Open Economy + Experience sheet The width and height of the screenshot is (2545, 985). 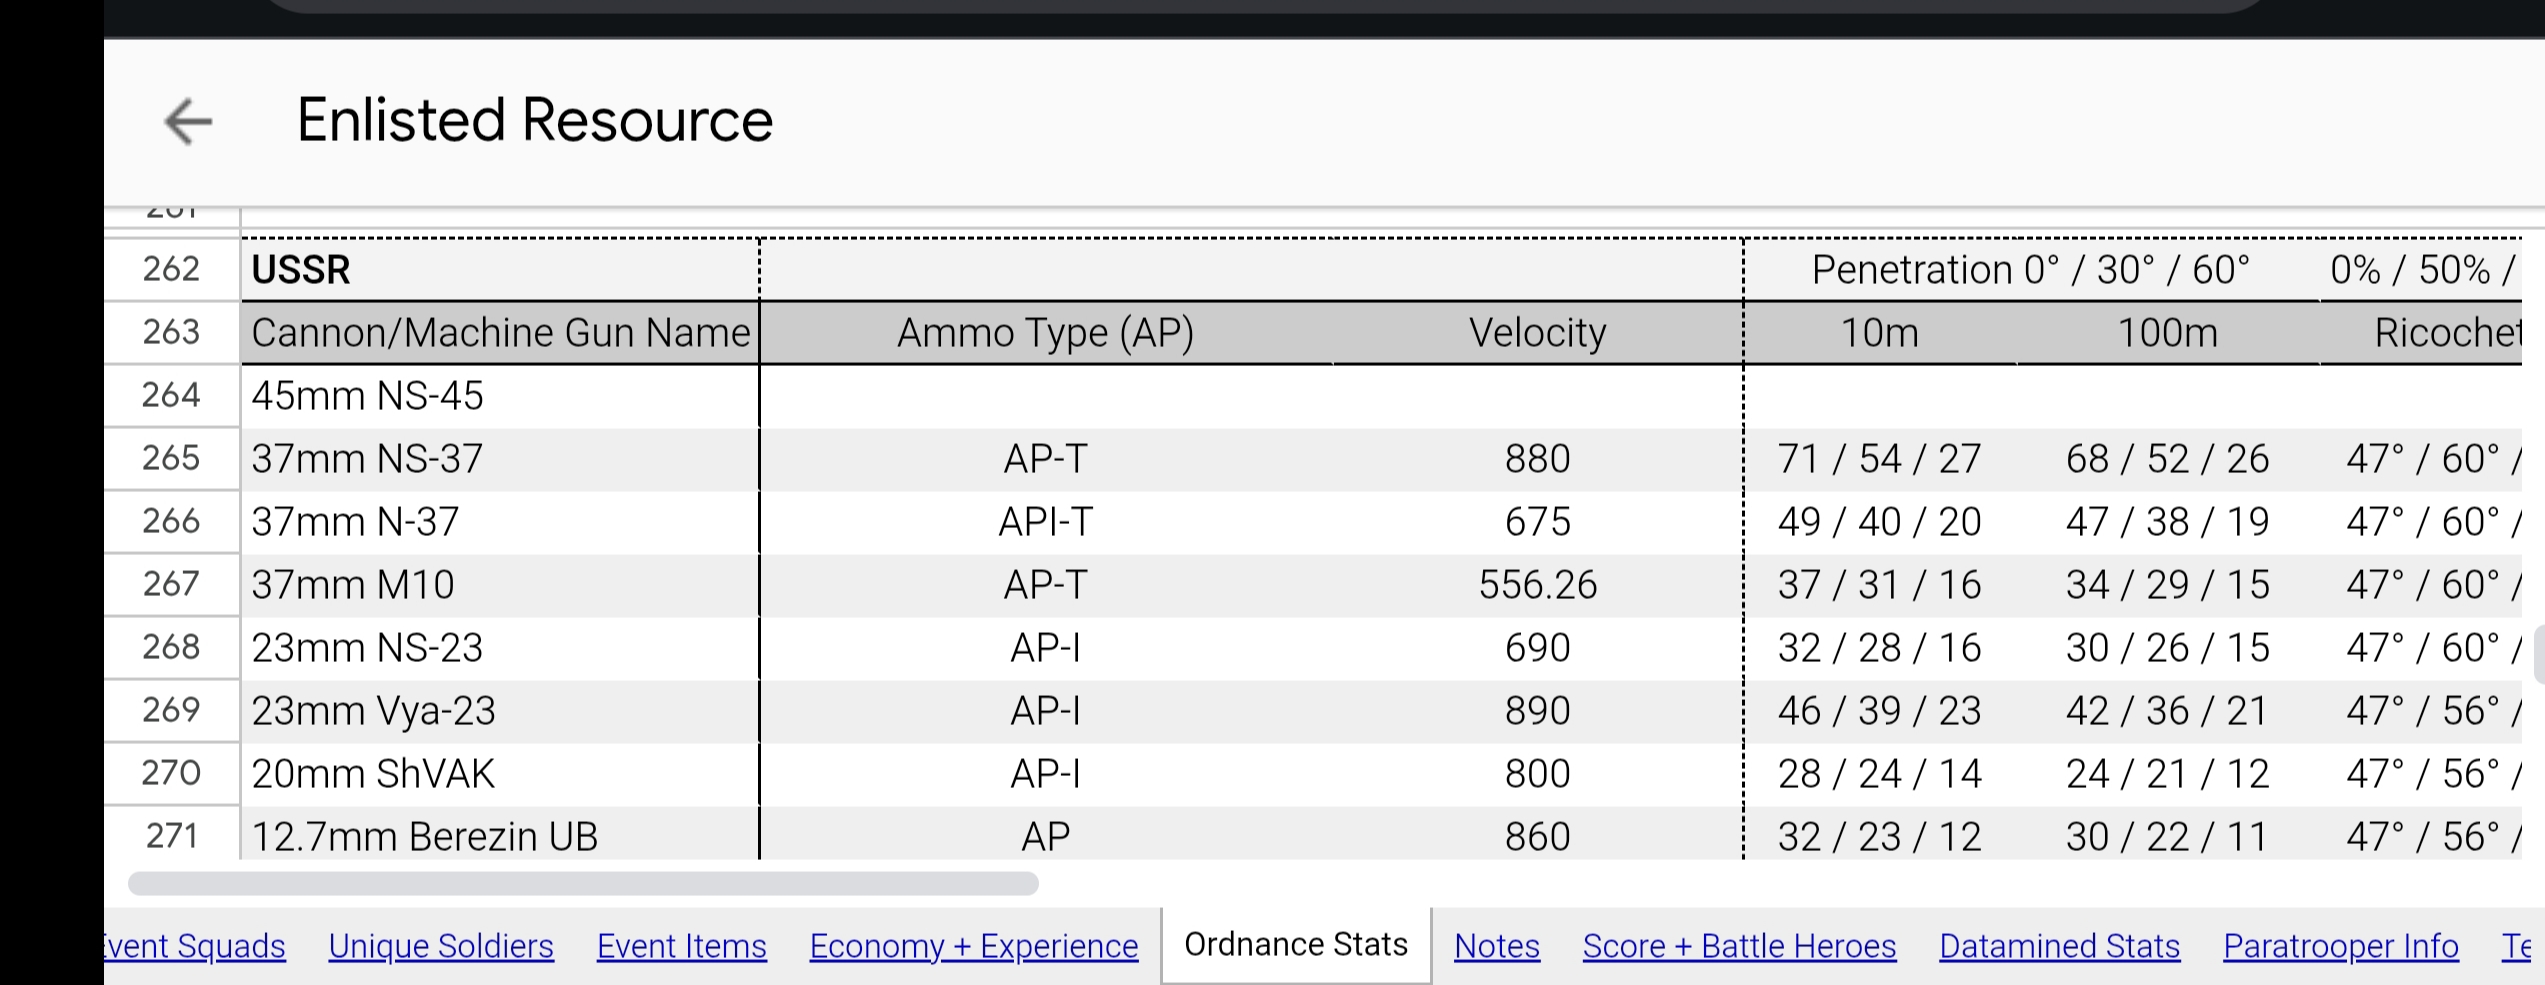click(973, 946)
